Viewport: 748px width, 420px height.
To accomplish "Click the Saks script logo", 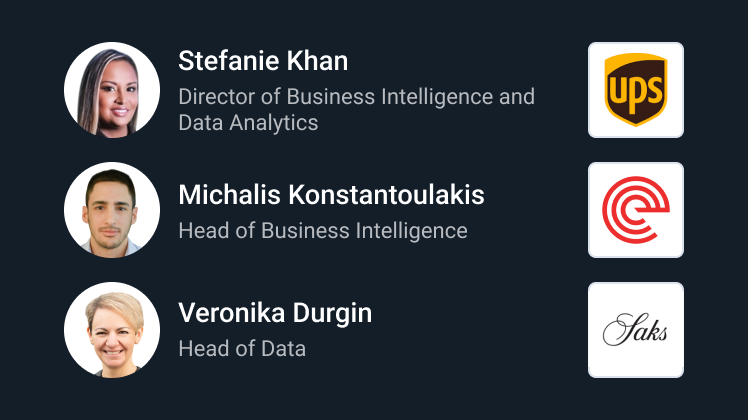I will pos(635,330).
